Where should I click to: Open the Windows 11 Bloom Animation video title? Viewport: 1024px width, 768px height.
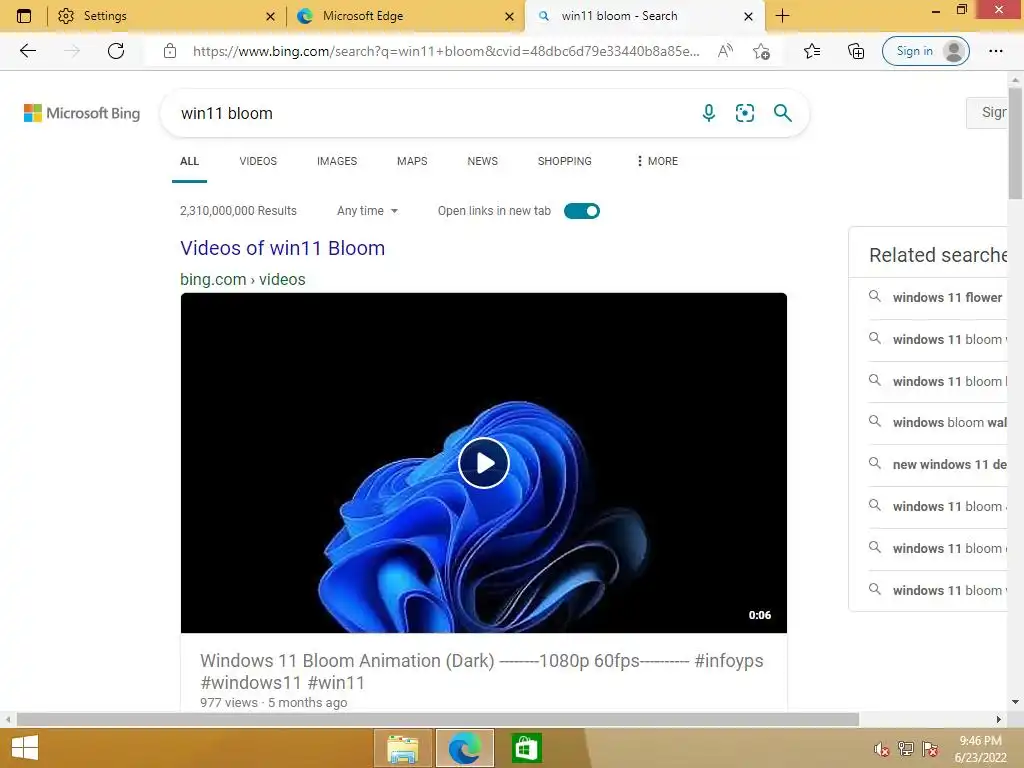point(482,671)
